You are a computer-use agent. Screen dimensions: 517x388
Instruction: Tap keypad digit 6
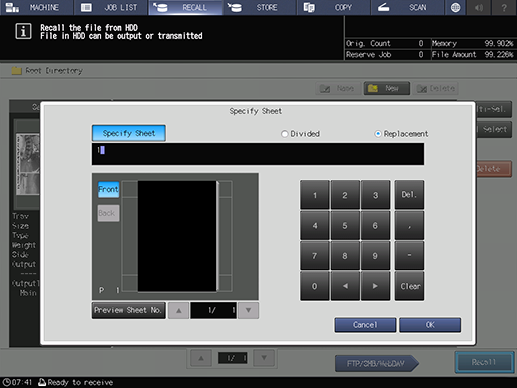tap(375, 225)
